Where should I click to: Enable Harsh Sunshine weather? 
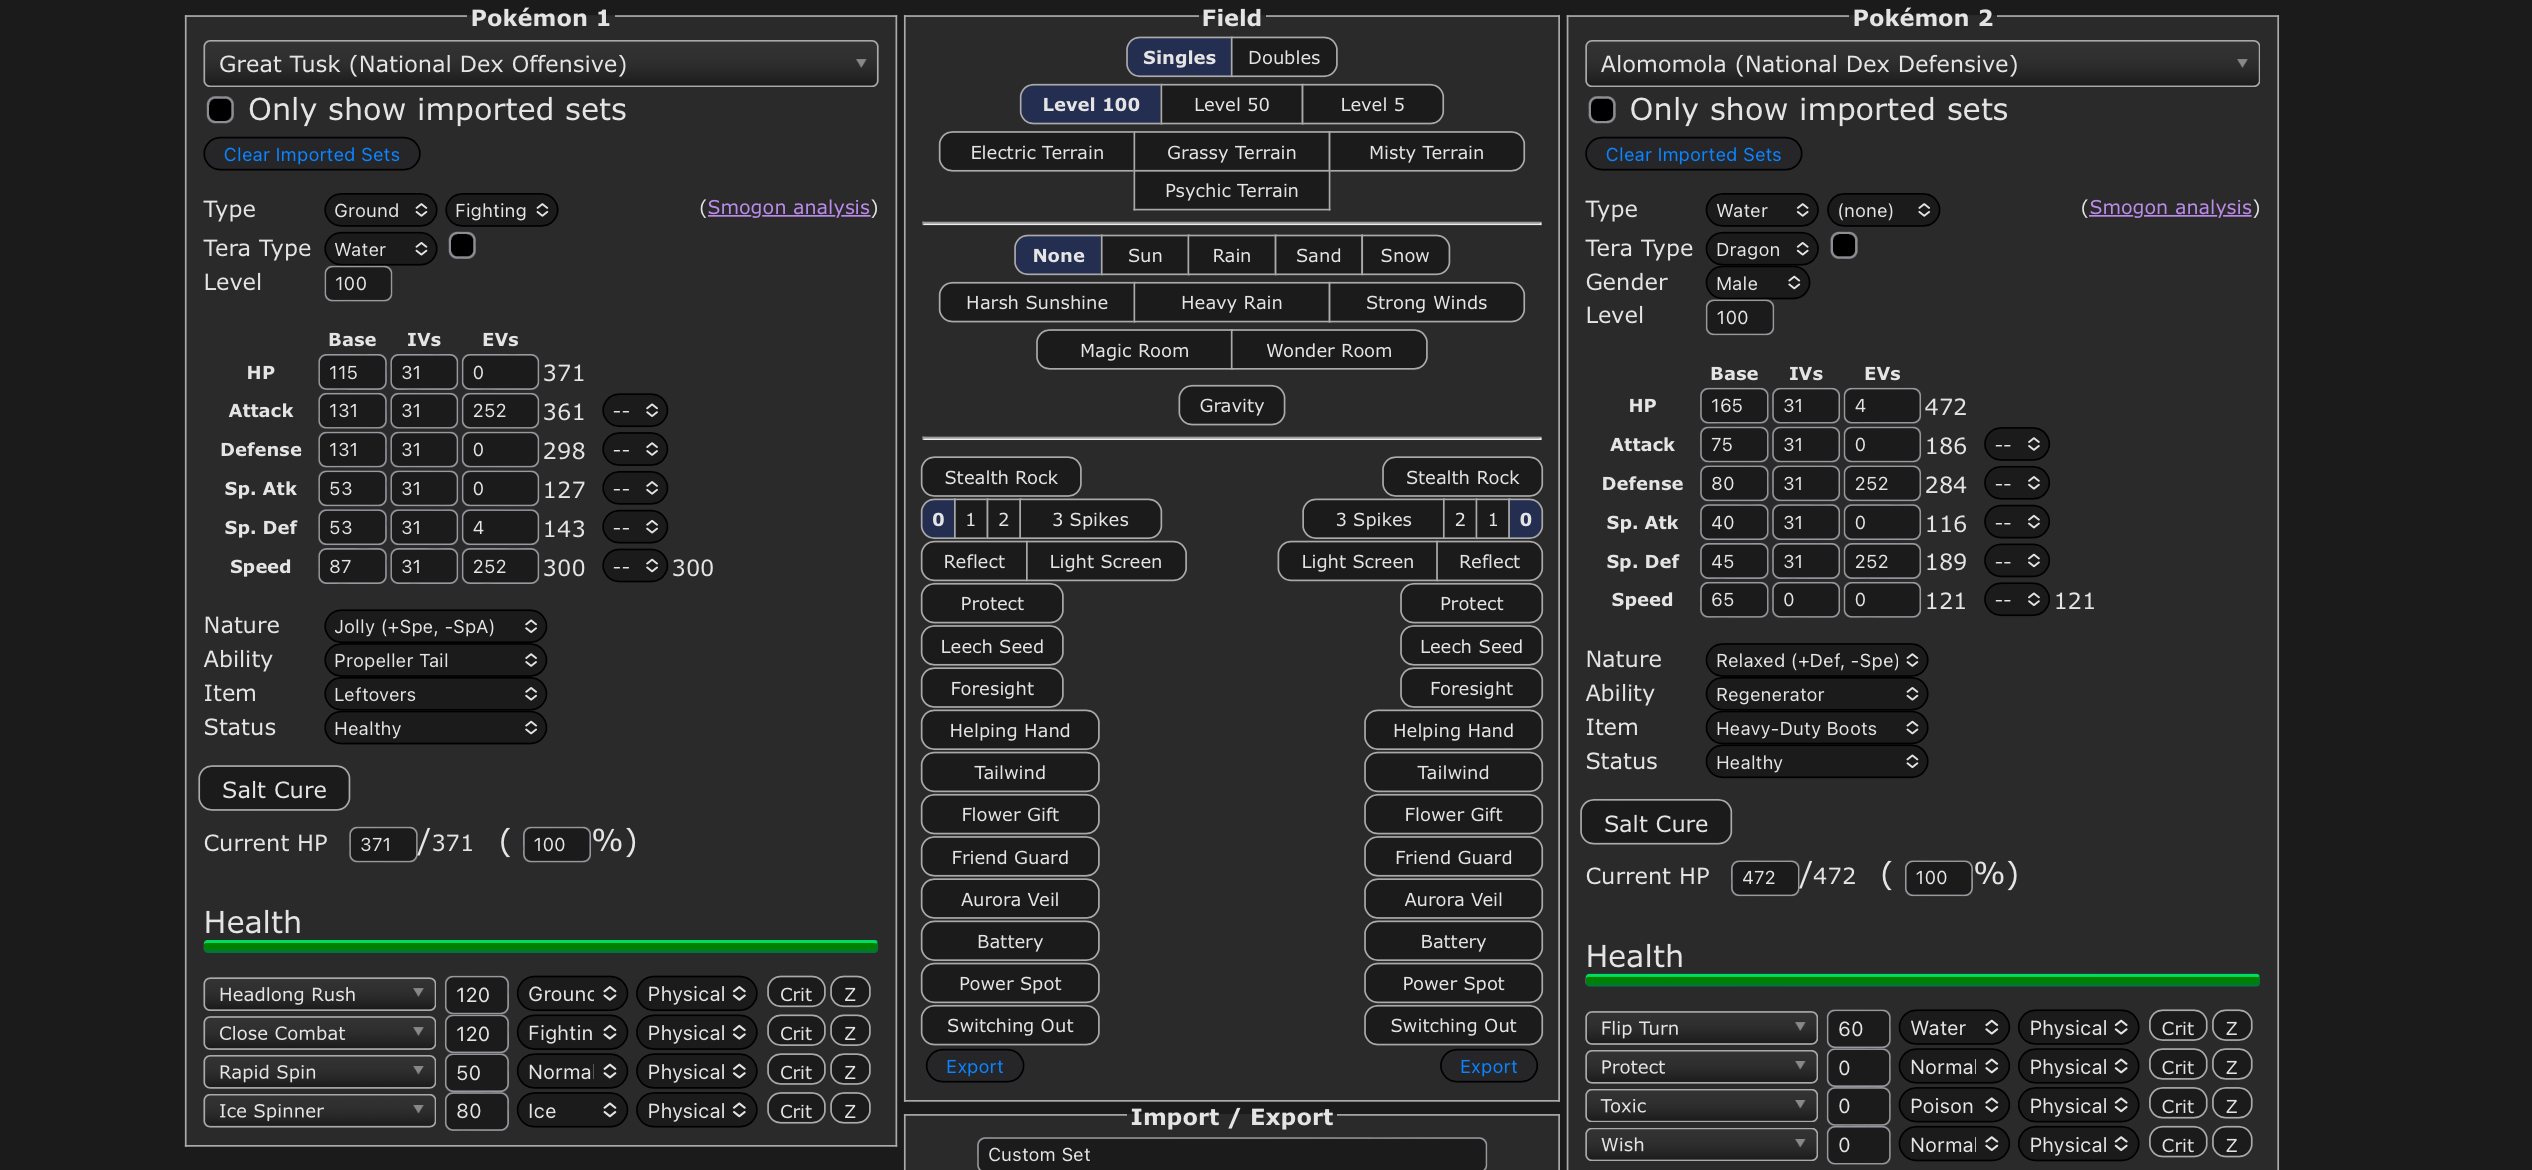[x=1037, y=302]
